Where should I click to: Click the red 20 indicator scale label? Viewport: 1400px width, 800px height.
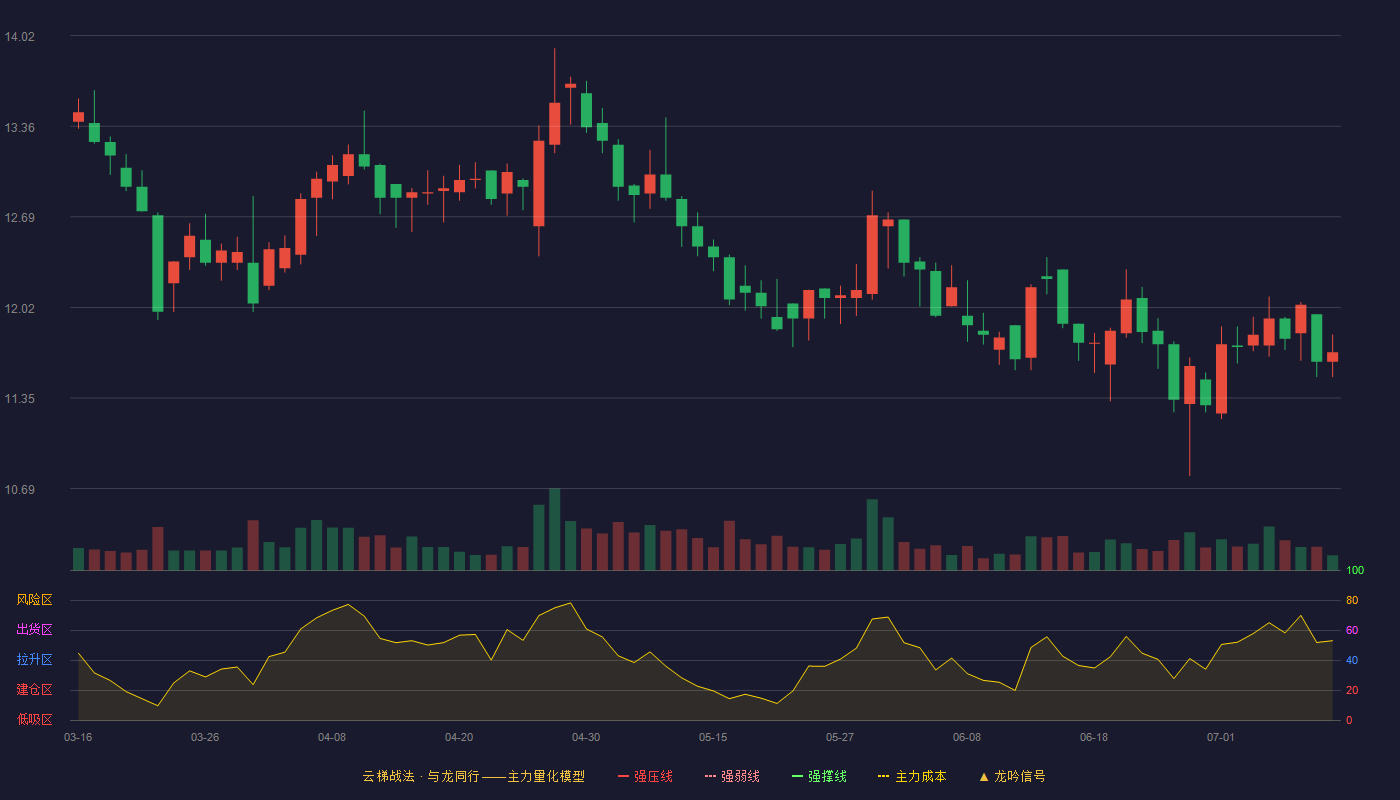click(1352, 690)
